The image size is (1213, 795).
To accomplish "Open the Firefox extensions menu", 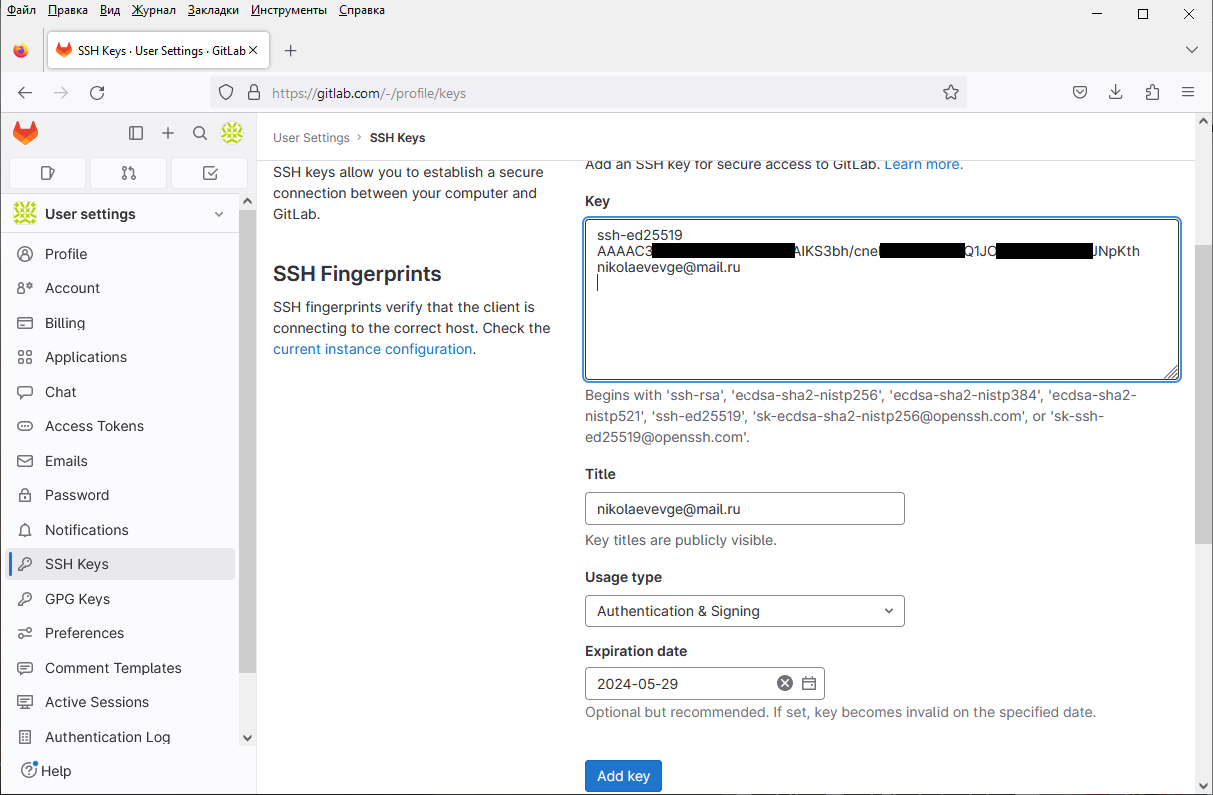I will tap(1152, 93).
